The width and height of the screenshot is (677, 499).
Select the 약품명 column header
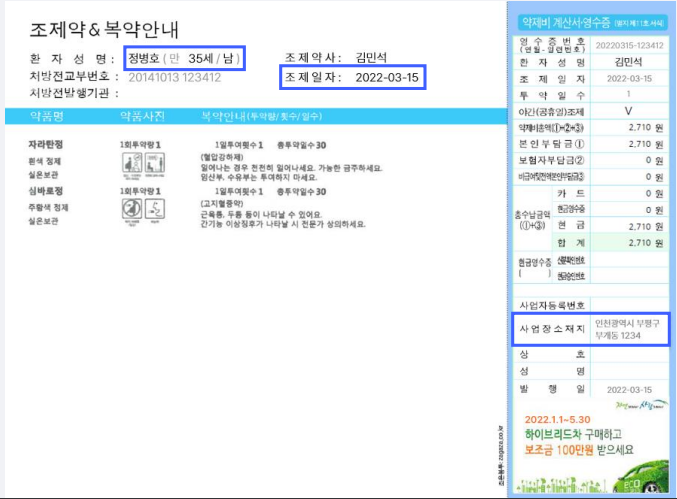(x=49, y=117)
